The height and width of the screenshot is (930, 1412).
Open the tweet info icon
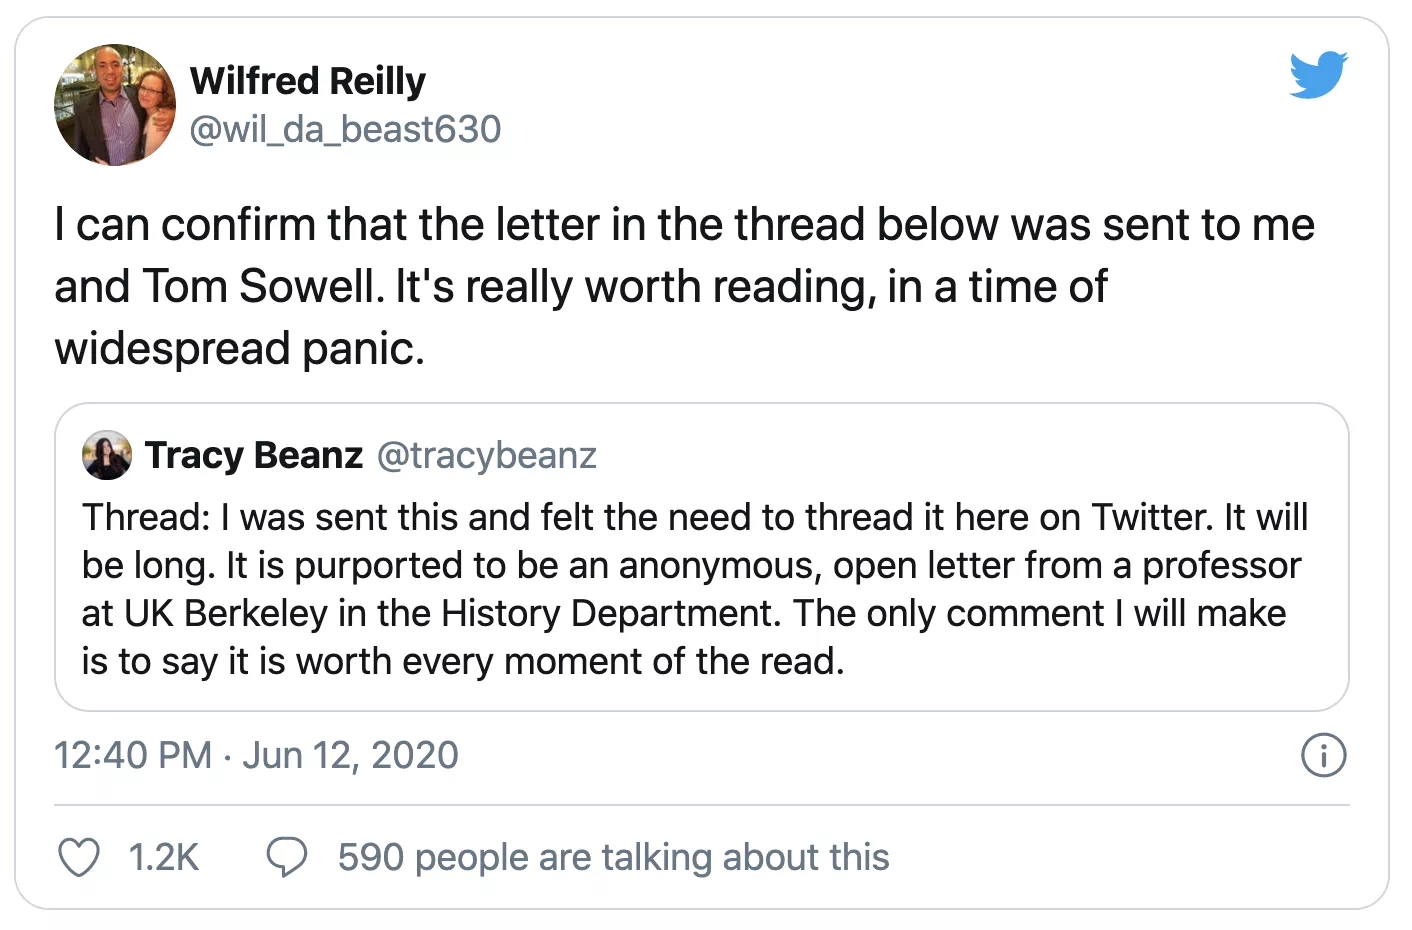tap(1323, 755)
